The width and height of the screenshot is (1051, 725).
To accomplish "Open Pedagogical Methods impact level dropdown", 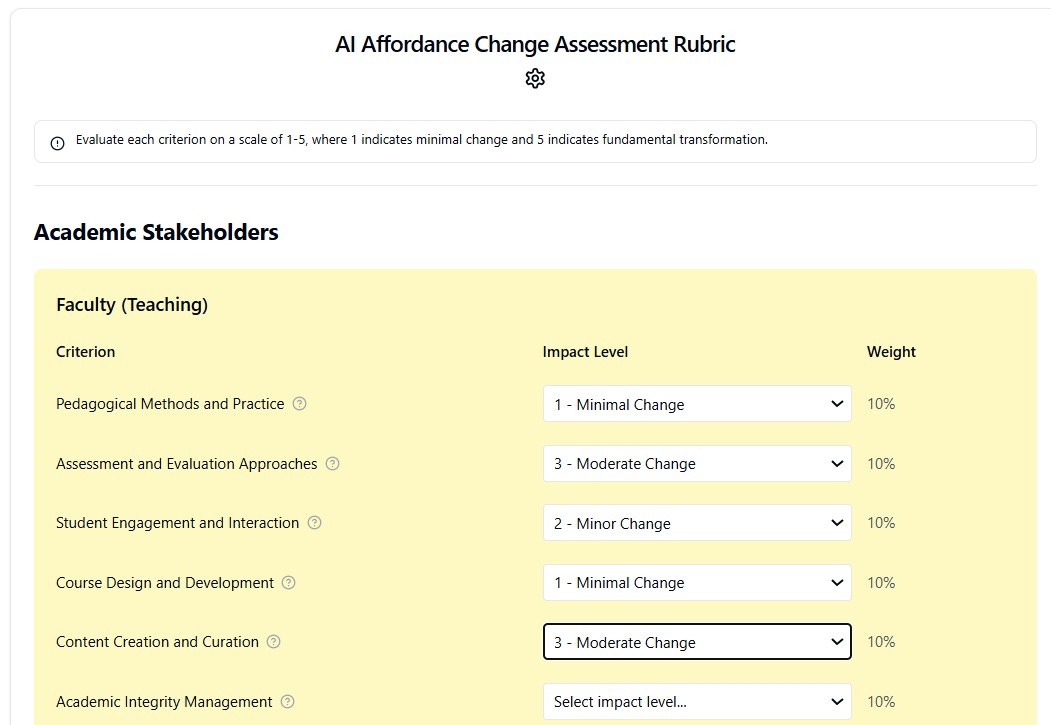I will (697, 403).
